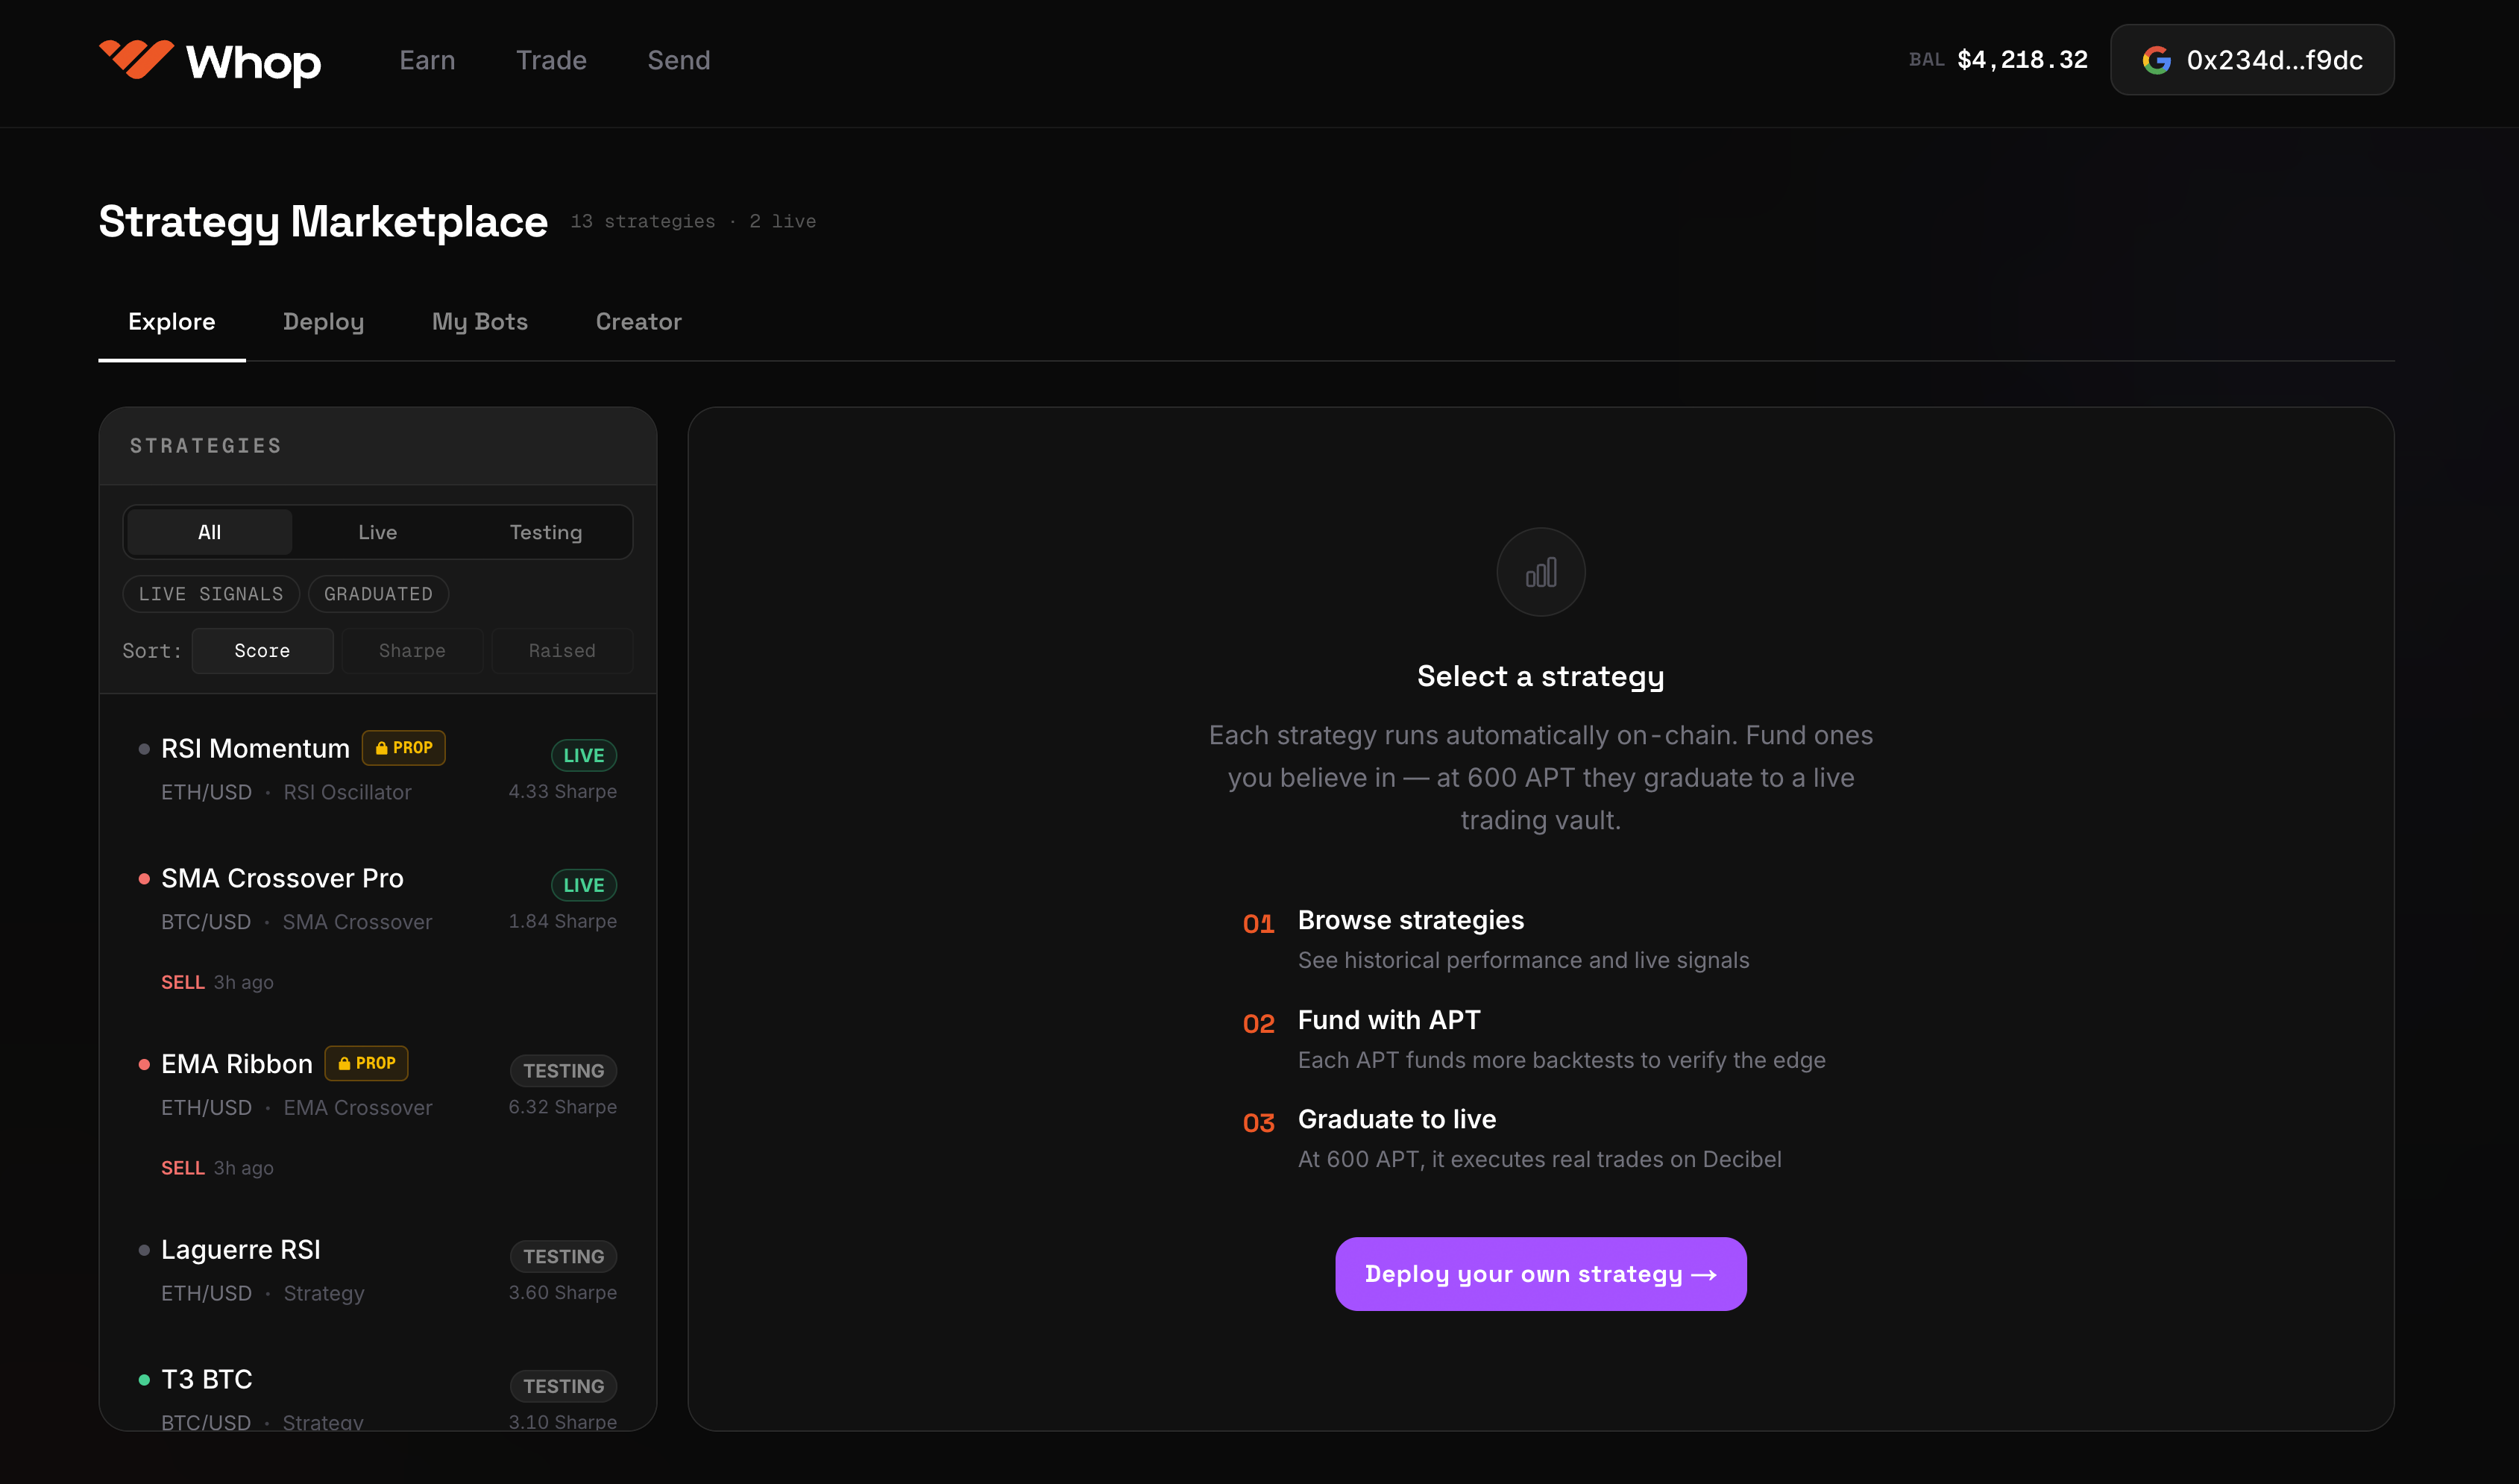
Task: Click the STRATEGIES panel header
Action: [x=378, y=446]
